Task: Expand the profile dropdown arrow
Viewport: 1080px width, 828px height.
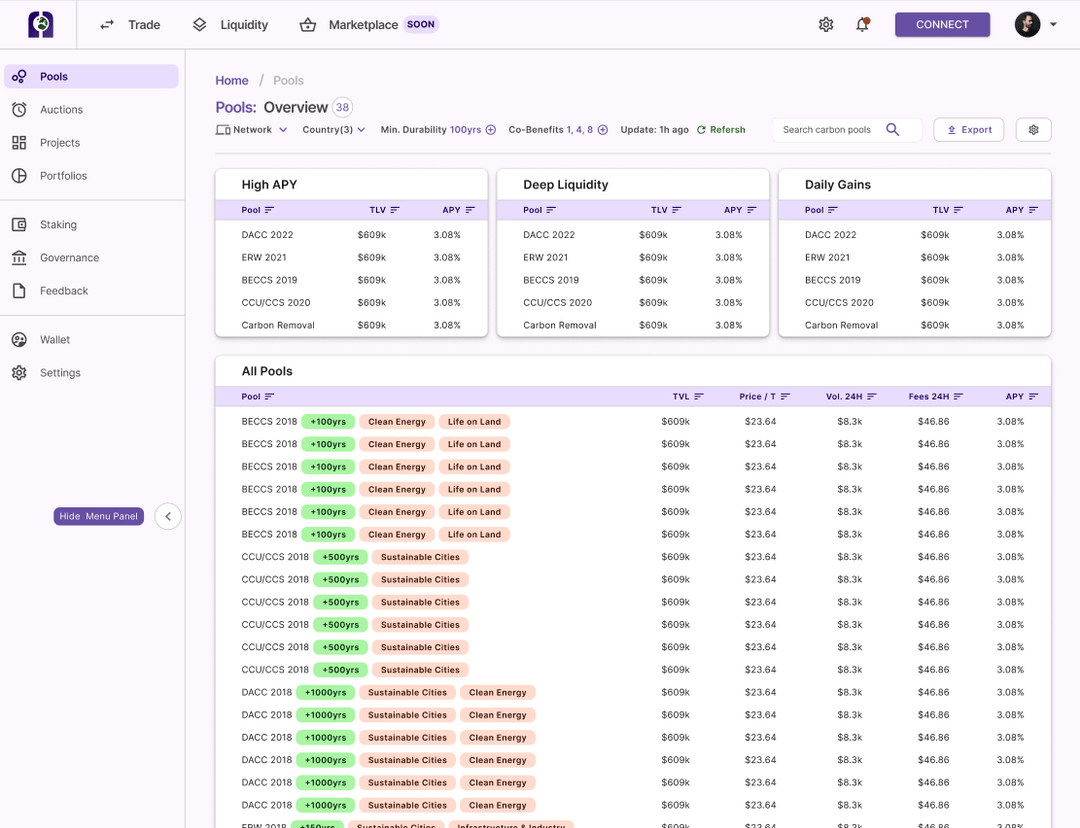Action: click(x=1053, y=25)
